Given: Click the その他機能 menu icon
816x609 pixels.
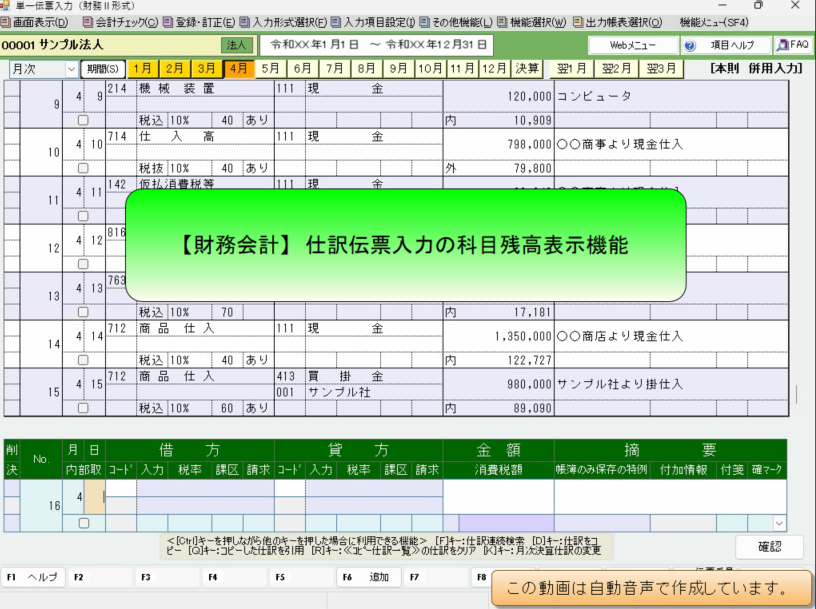Looking at the screenshot, I should point(424,22).
